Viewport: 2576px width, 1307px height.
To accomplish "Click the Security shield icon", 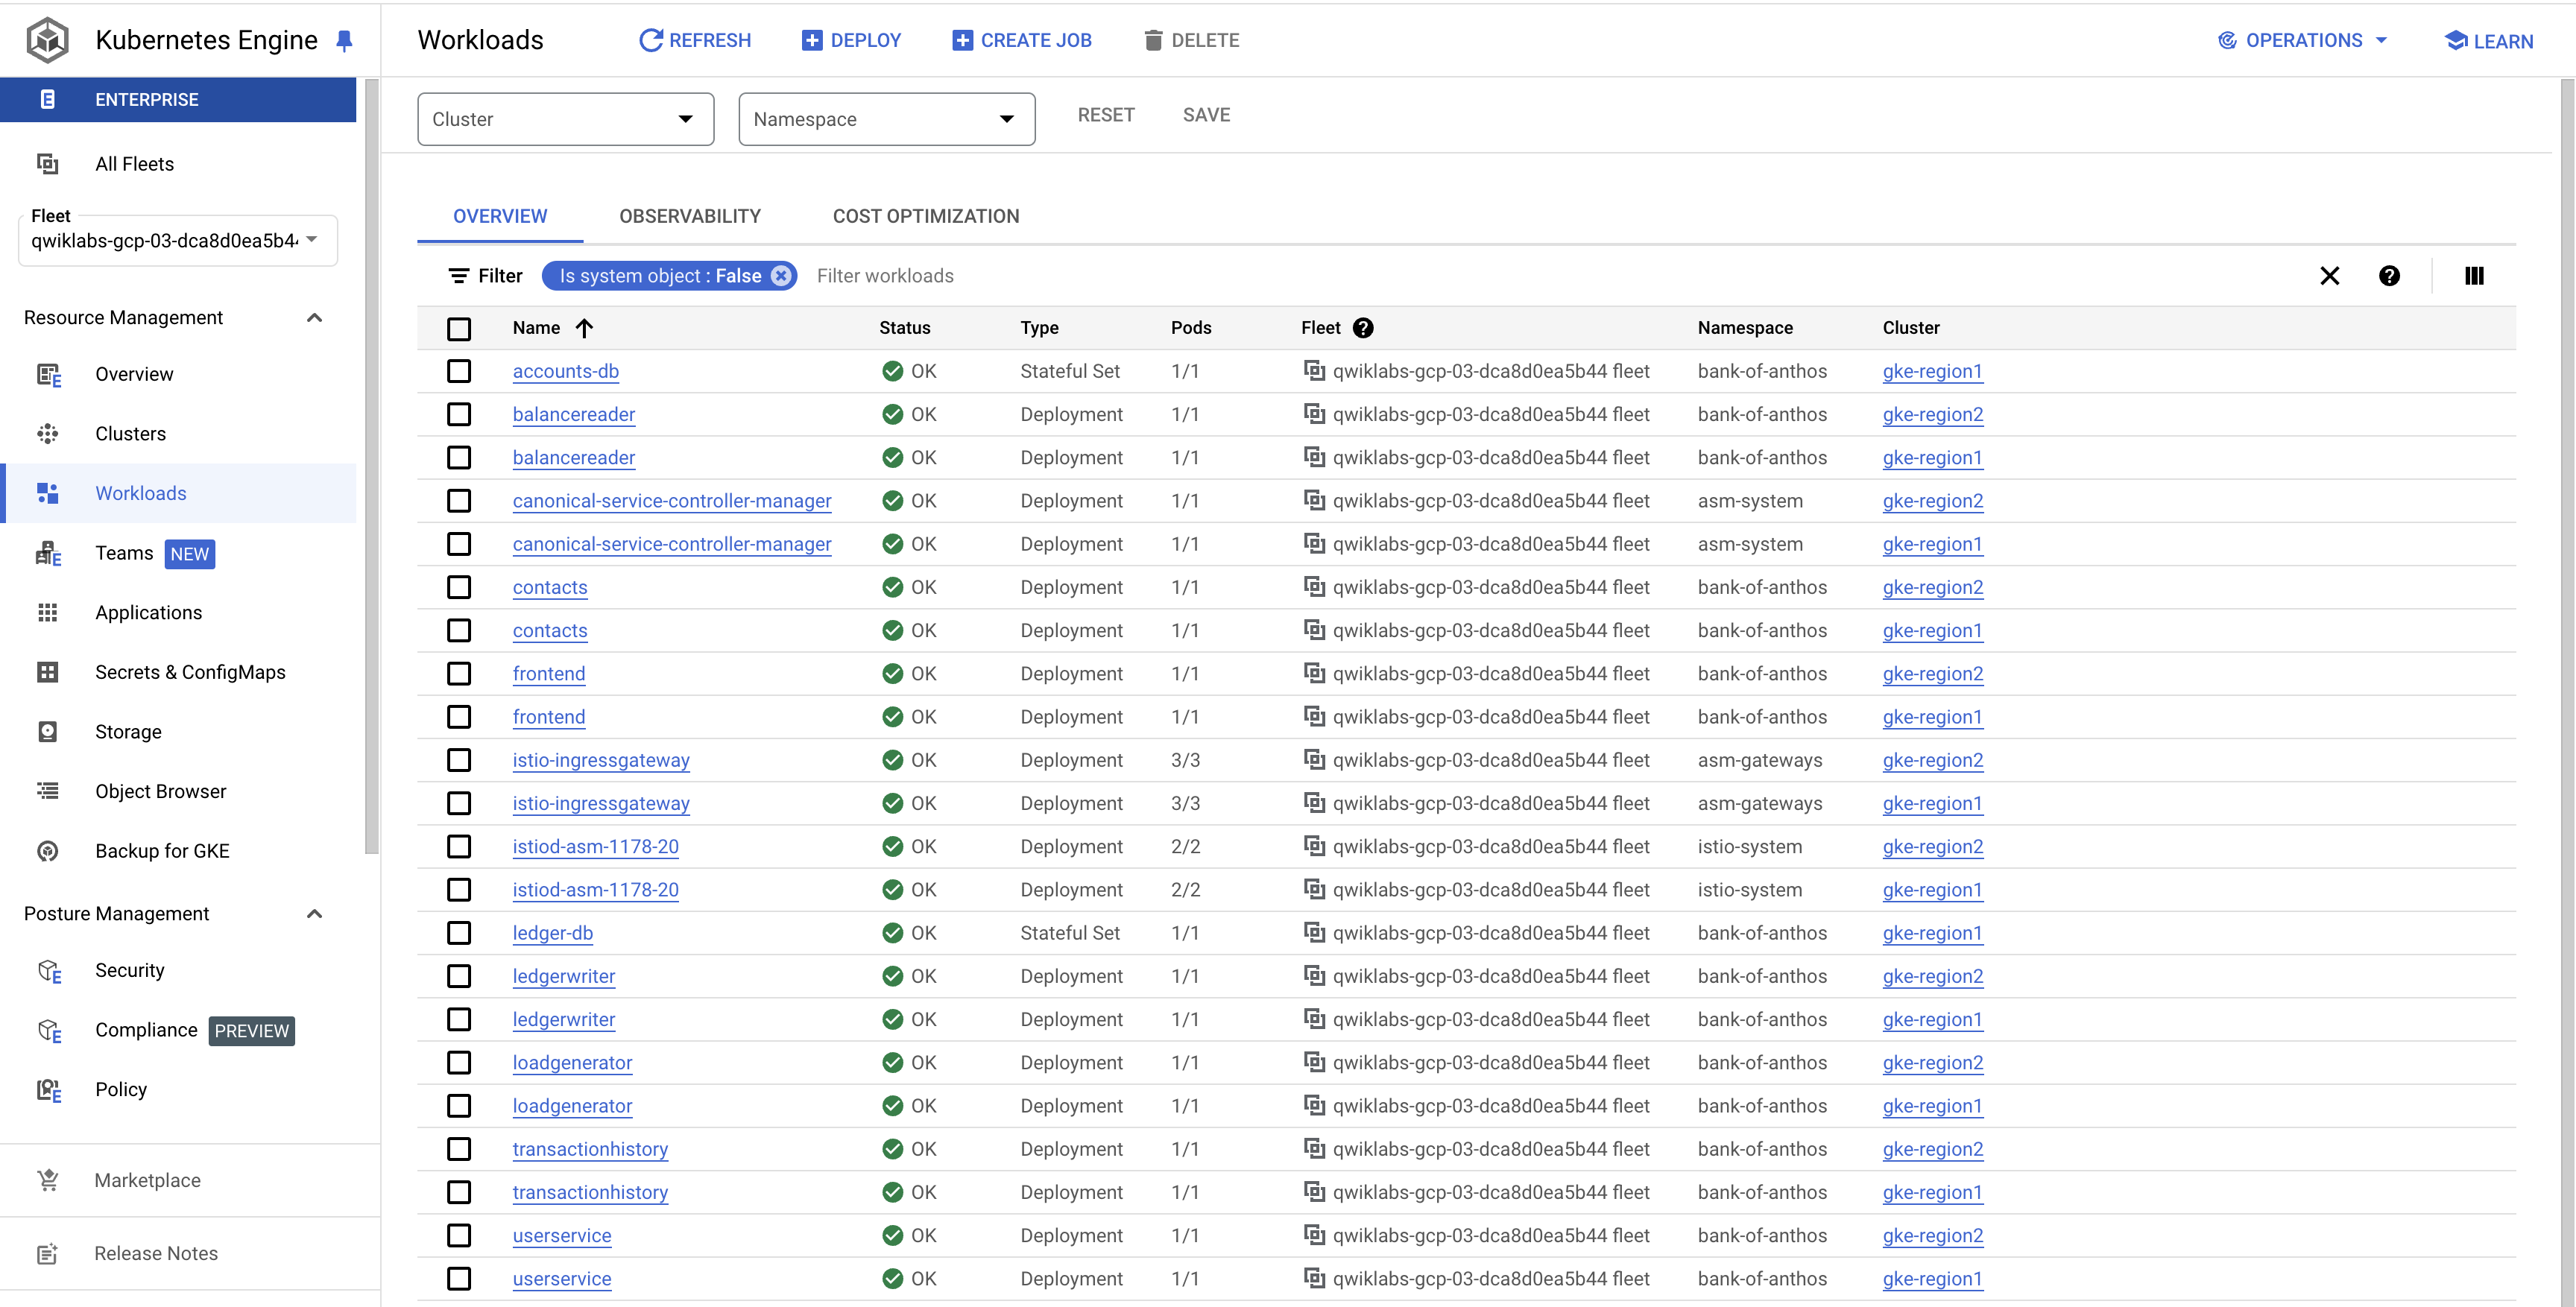I will (x=49, y=971).
